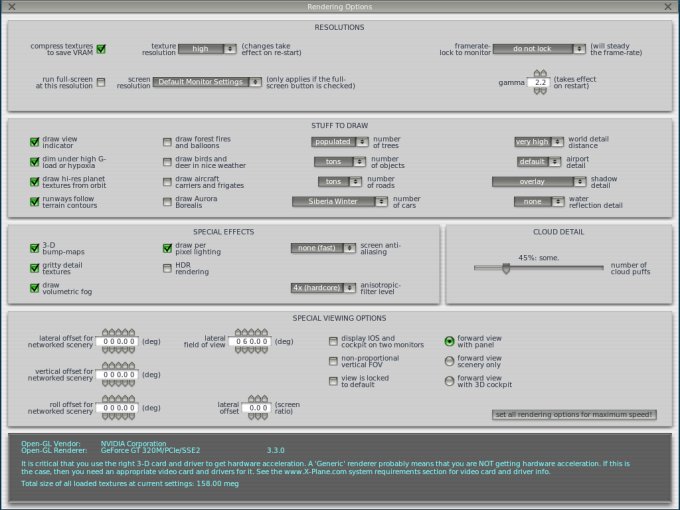Screen dimensions: 680x510
Task: Enable draw forest fires and balloons
Action: (x=167, y=142)
